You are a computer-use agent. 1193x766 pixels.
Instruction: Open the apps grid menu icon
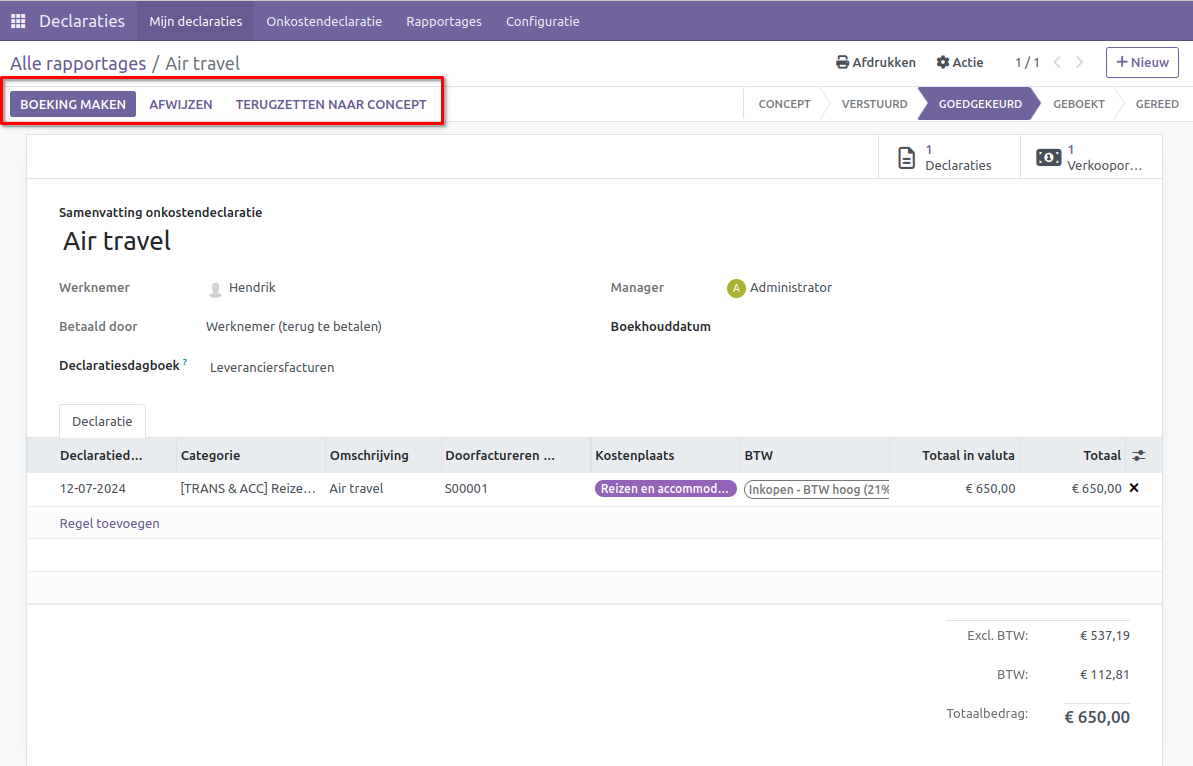click(x=18, y=21)
